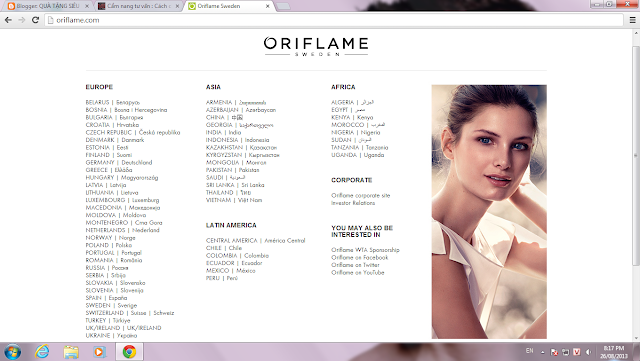Click the Oriflame Sweden logo
The width and height of the screenshot is (640, 361).
[x=316, y=47]
